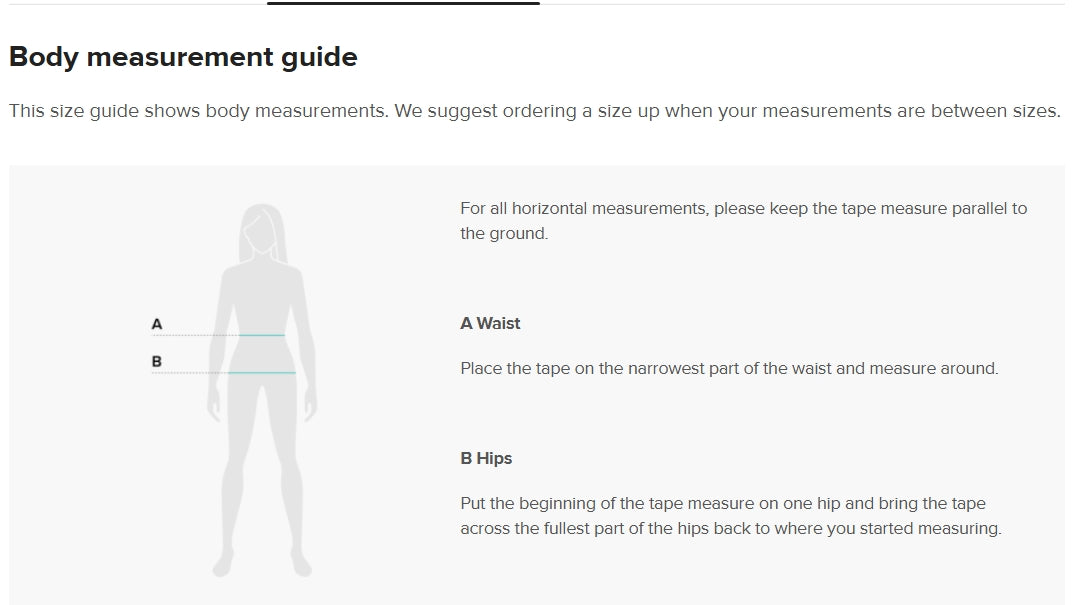
Task: Click the silhouette's head
Action: 262,230
